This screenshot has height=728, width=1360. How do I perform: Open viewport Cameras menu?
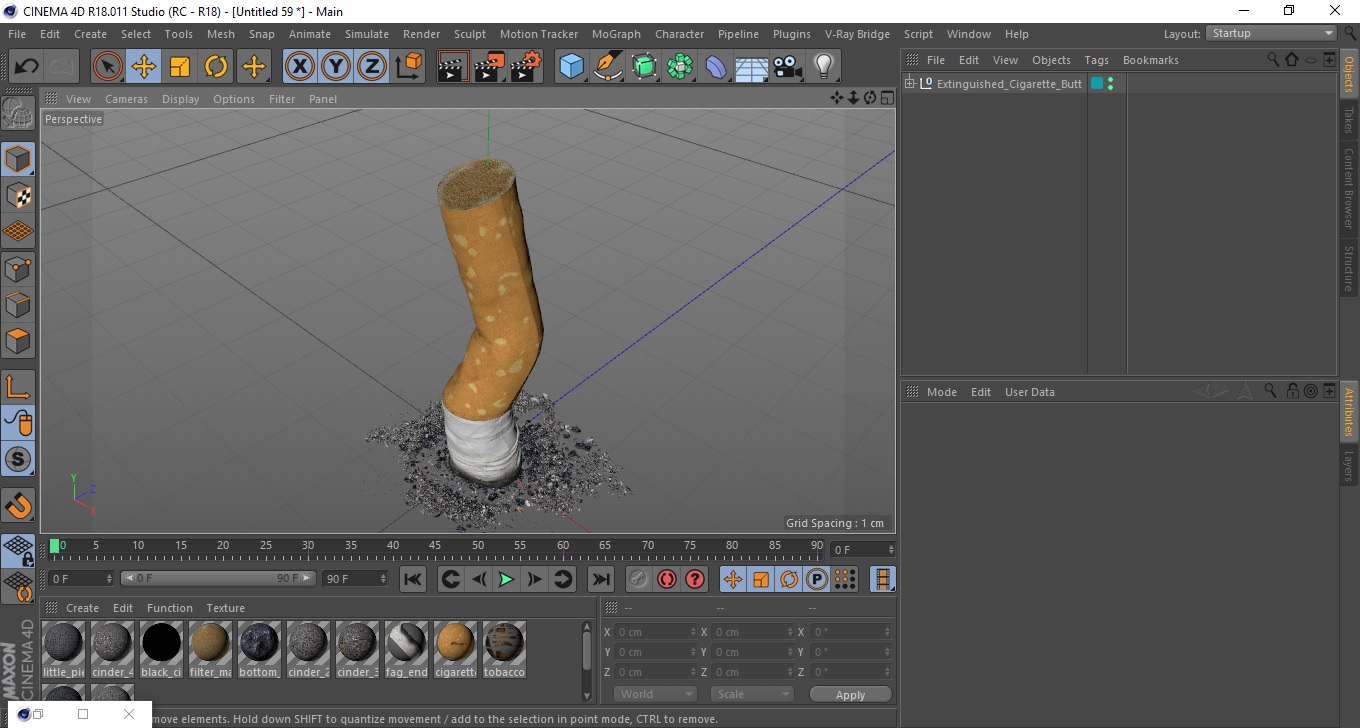(126, 99)
